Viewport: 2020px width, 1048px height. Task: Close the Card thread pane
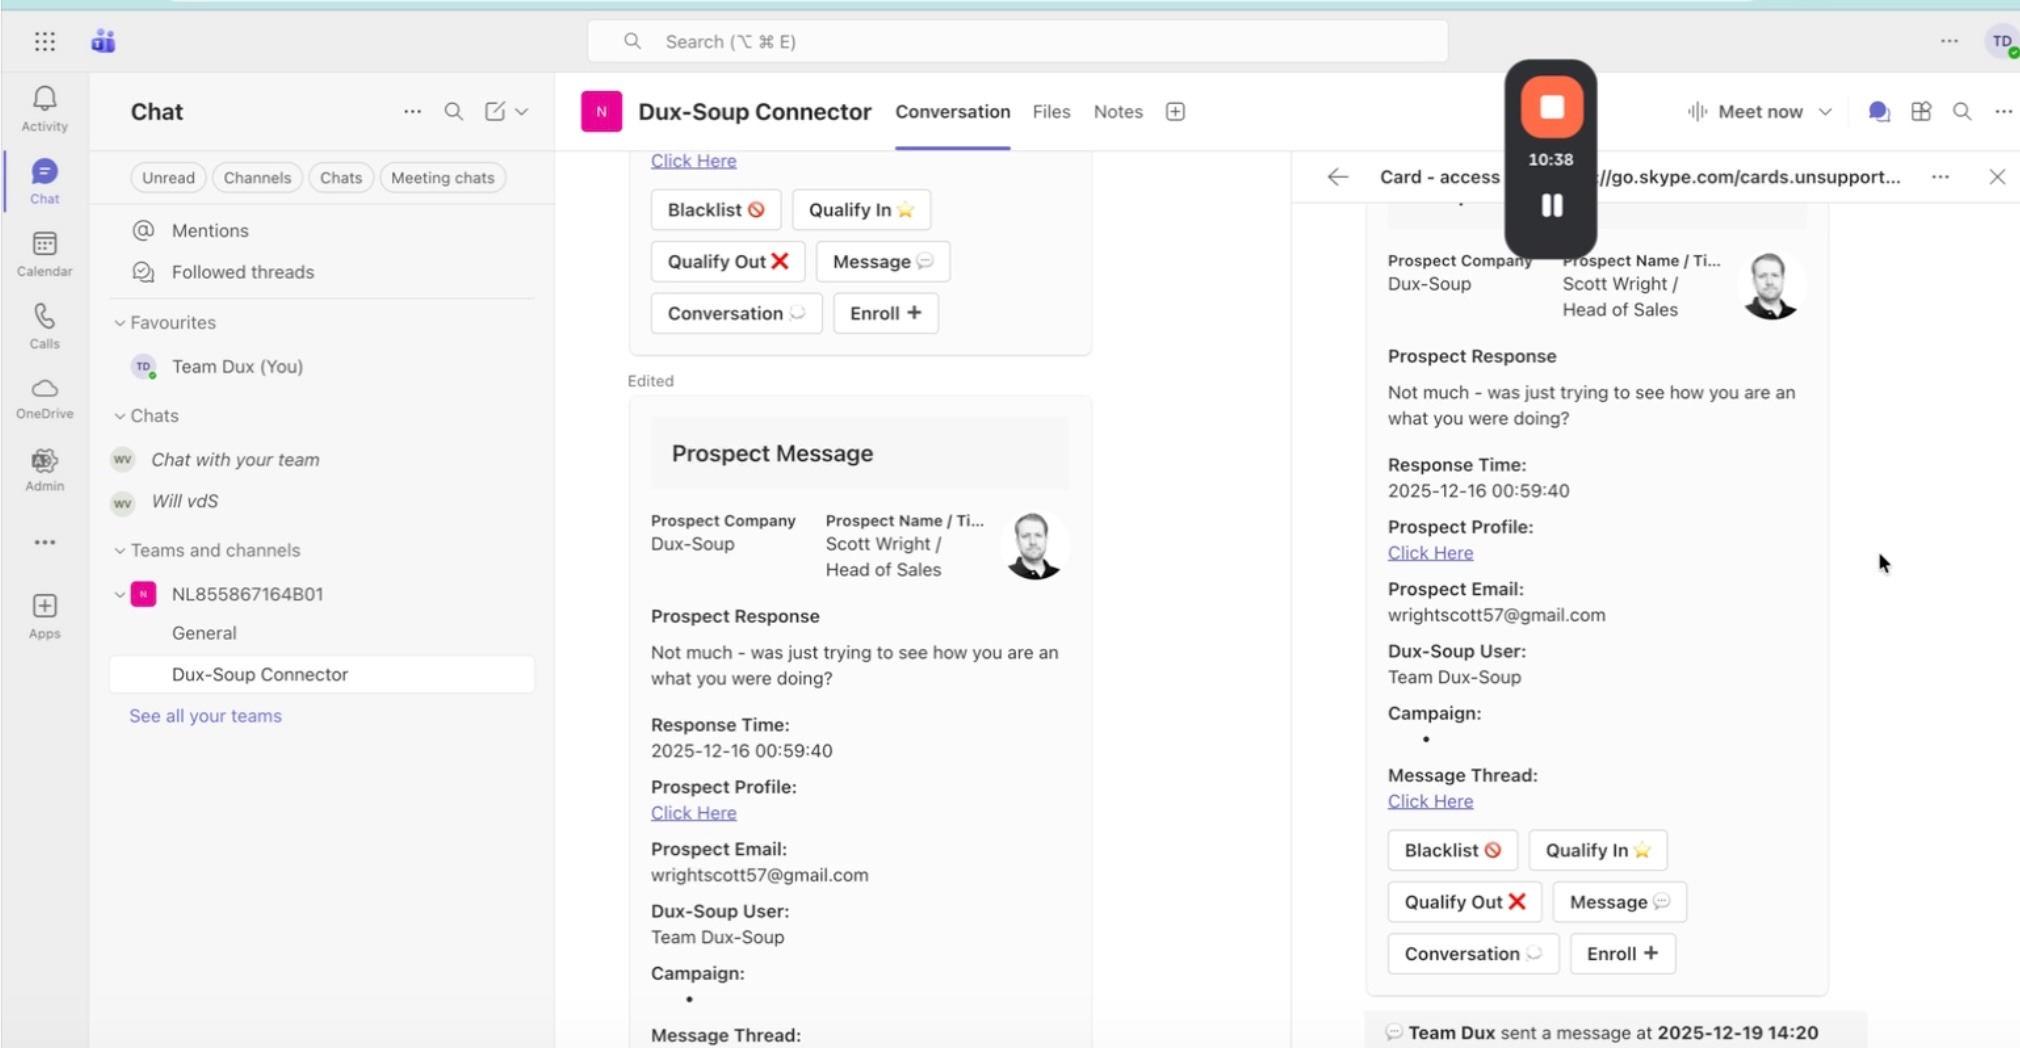coord(1997,177)
